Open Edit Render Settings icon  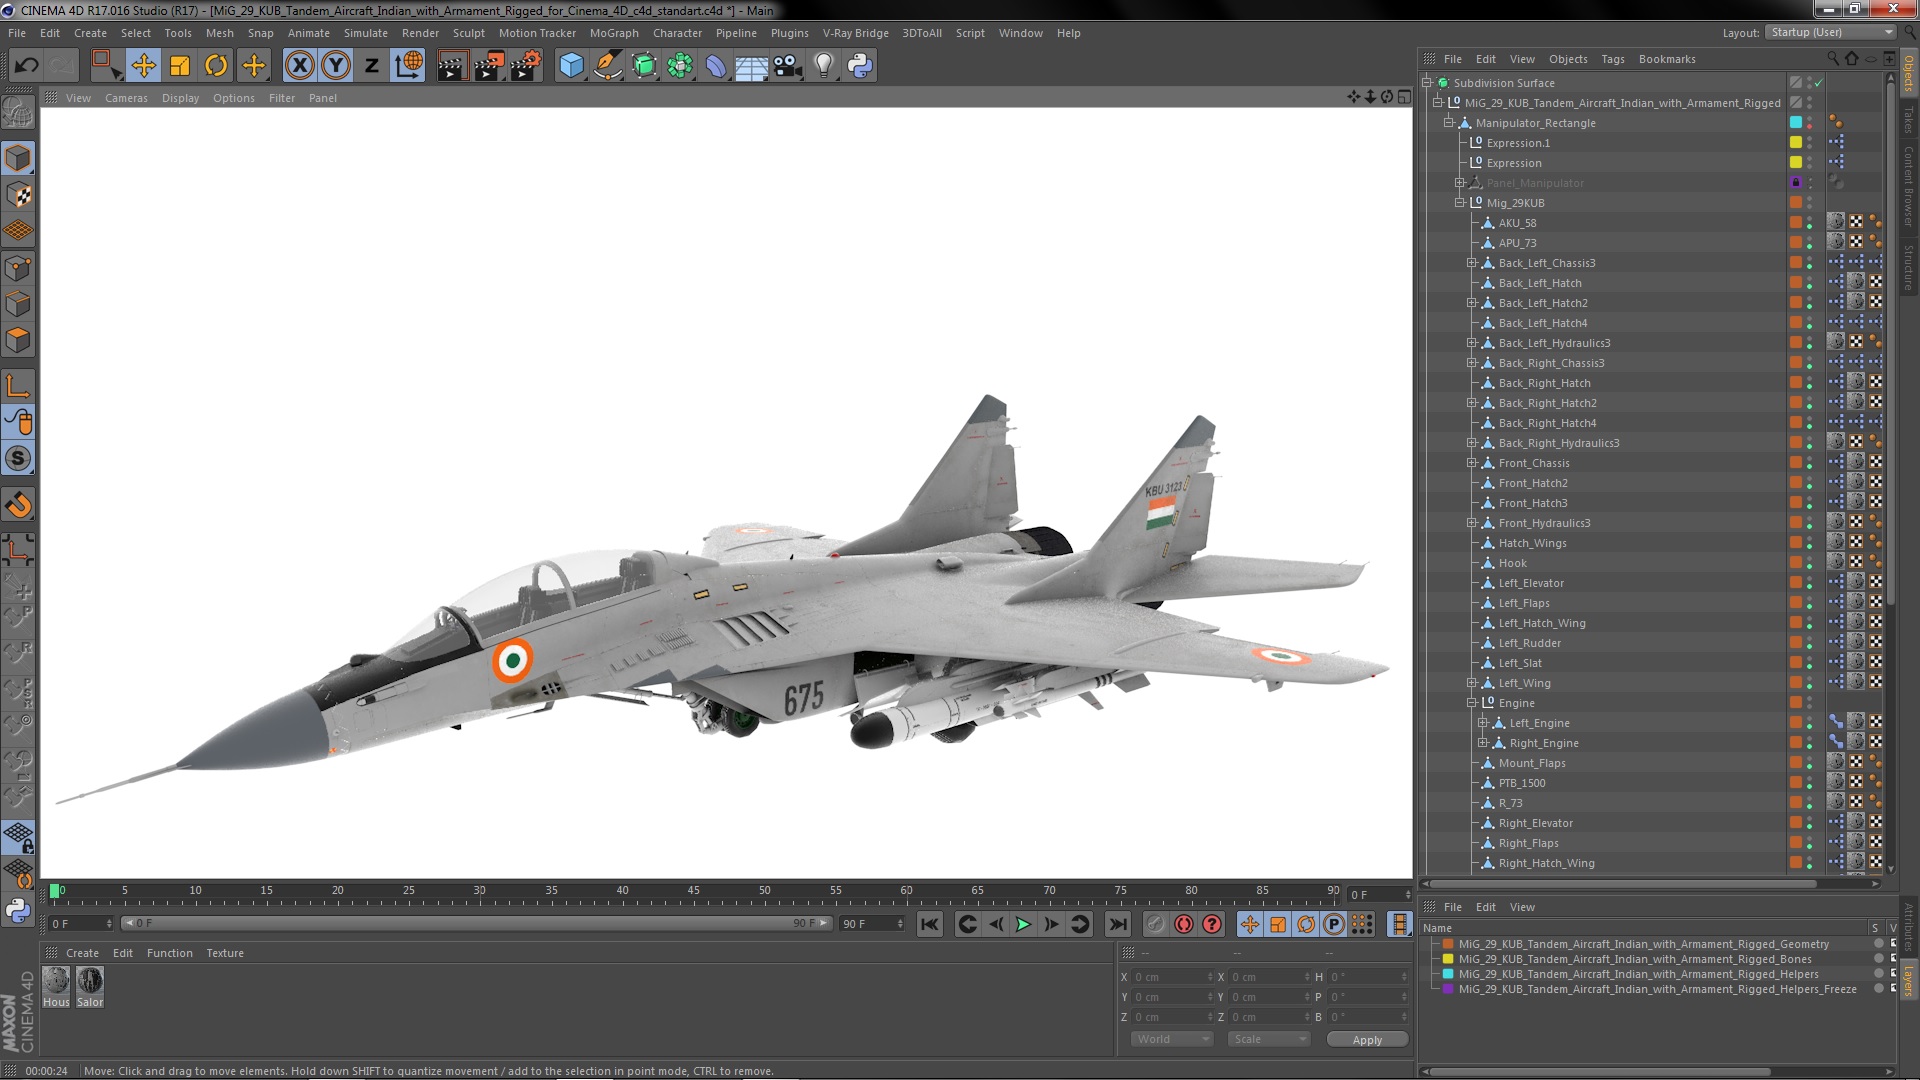coord(525,66)
